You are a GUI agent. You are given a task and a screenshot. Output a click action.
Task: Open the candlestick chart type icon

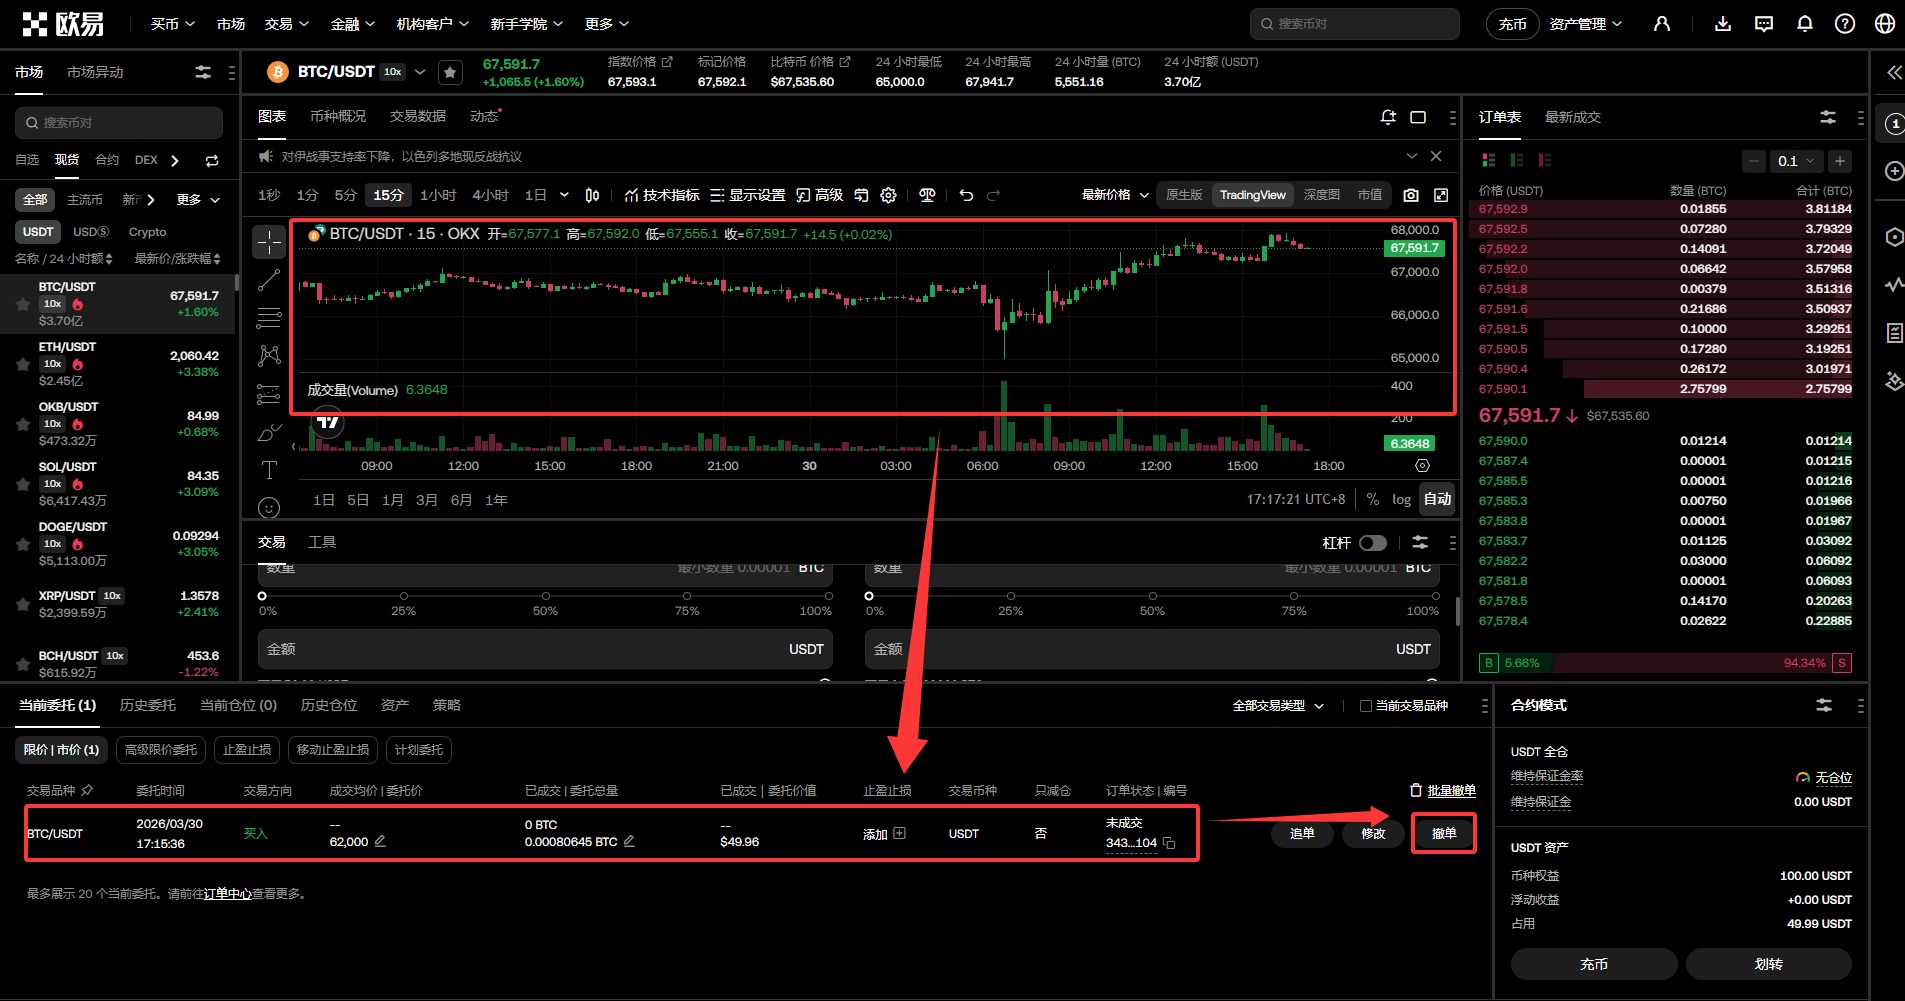pyautogui.click(x=592, y=195)
